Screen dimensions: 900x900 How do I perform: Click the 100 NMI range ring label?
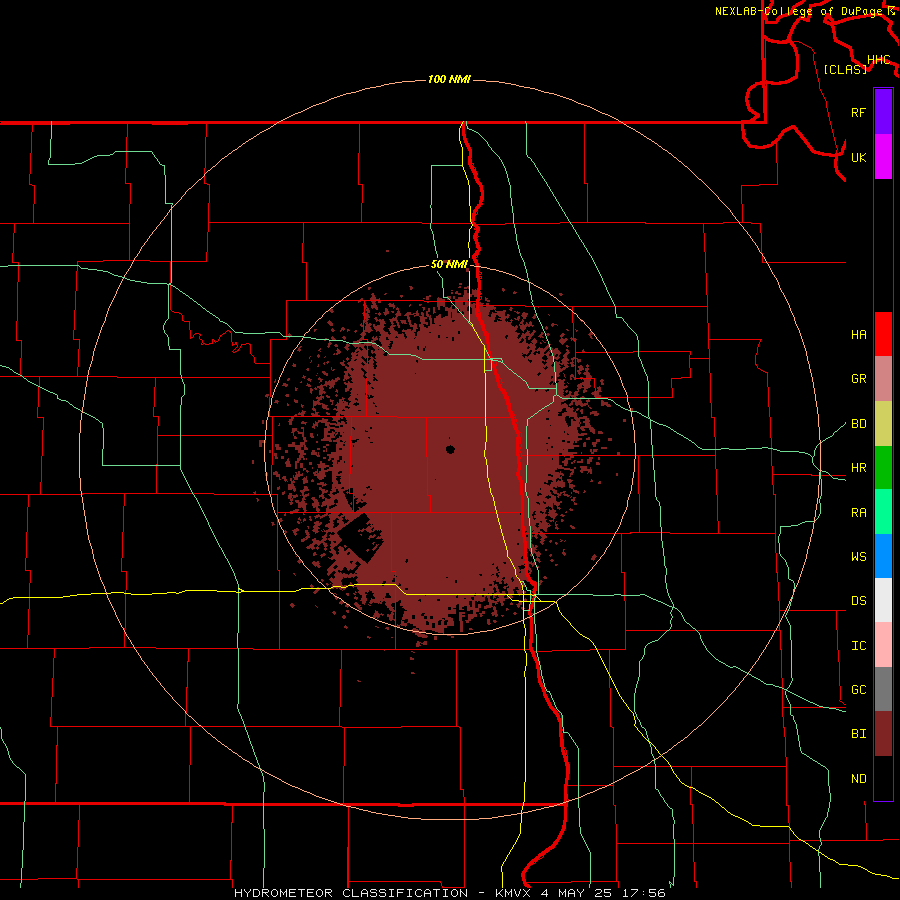click(449, 79)
